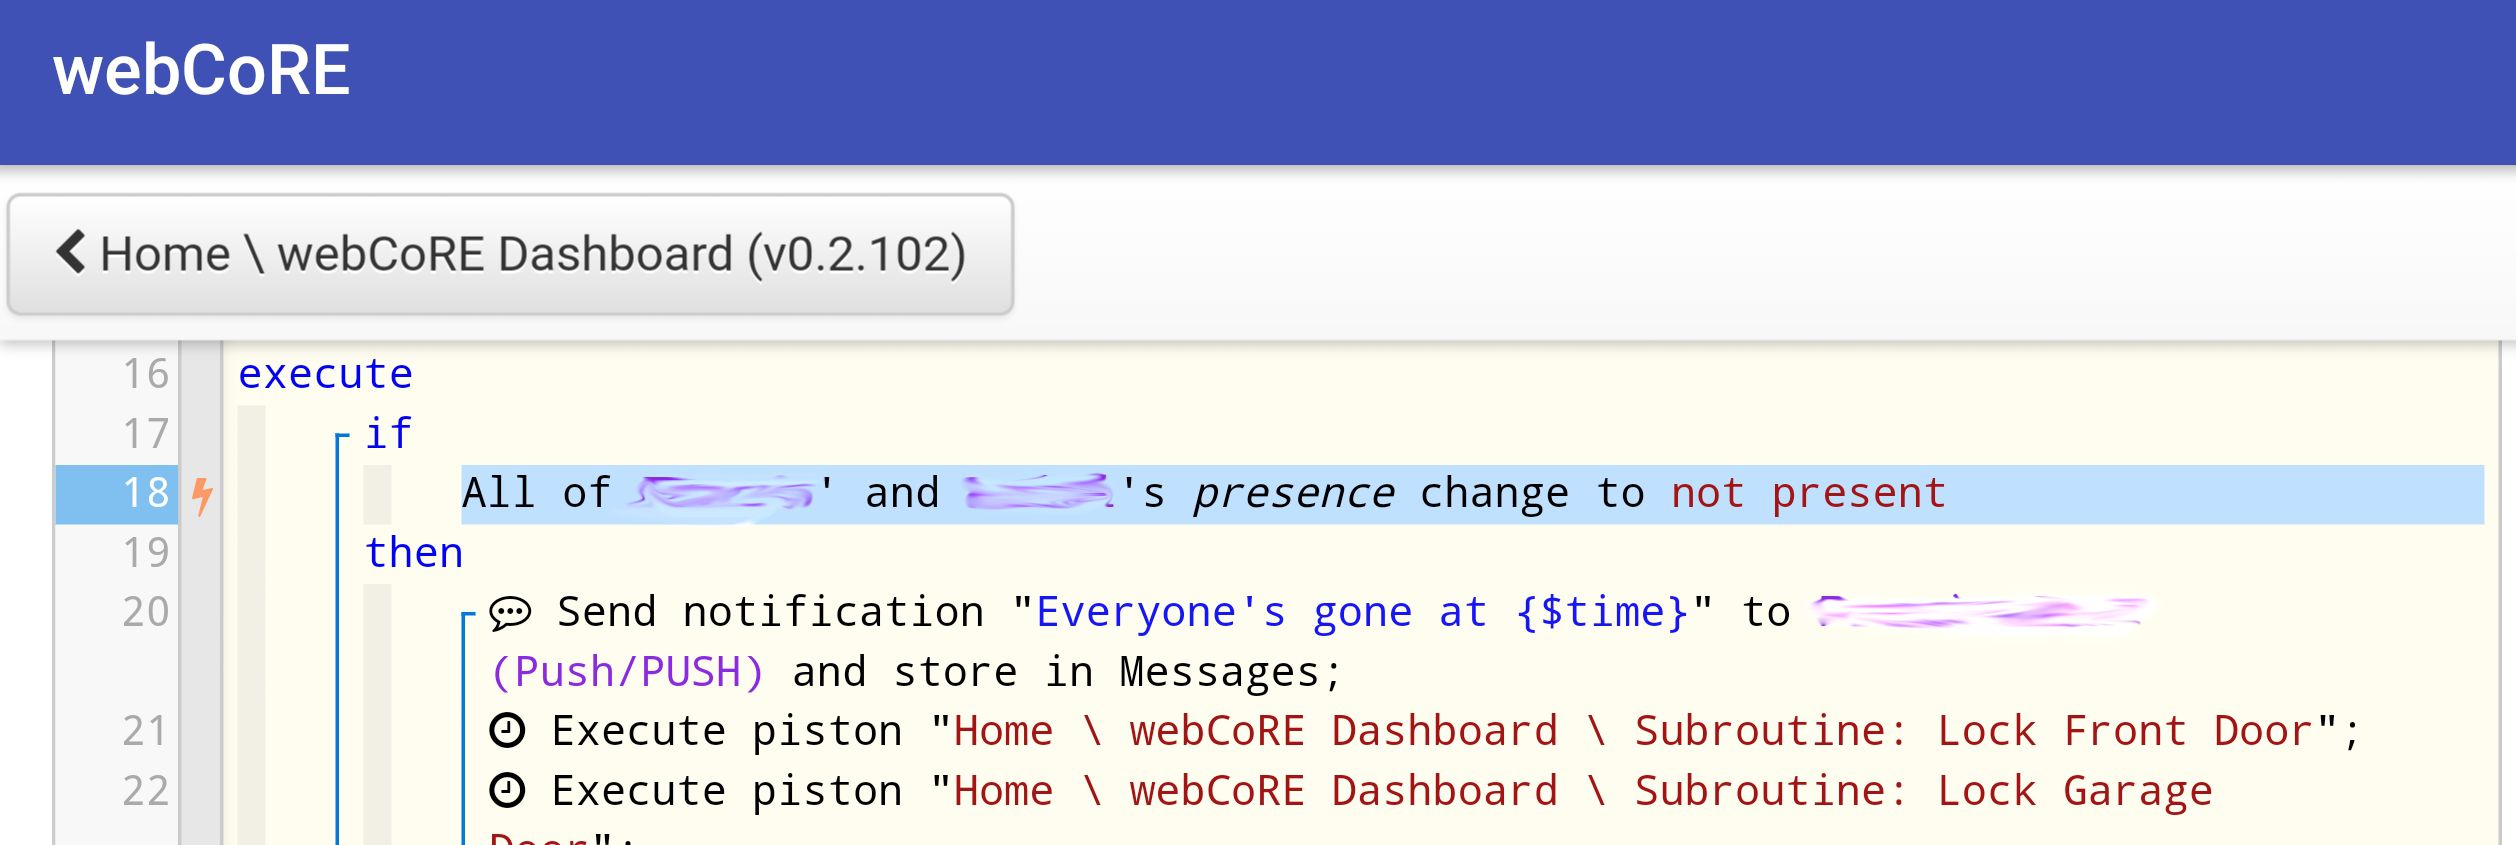The height and width of the screenshot is (845, 2516).
Task: Select line number 18 in gutter
Action: click(x=146, y=493)
